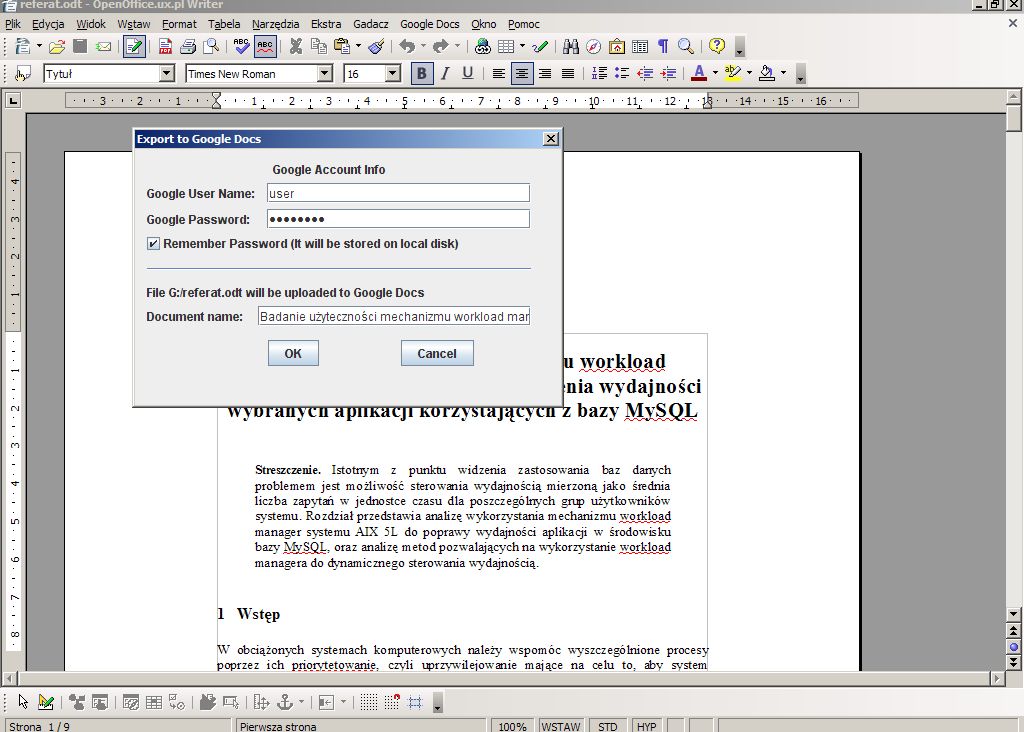
Task: Select Justified alignment button
Action: point(568,74)
